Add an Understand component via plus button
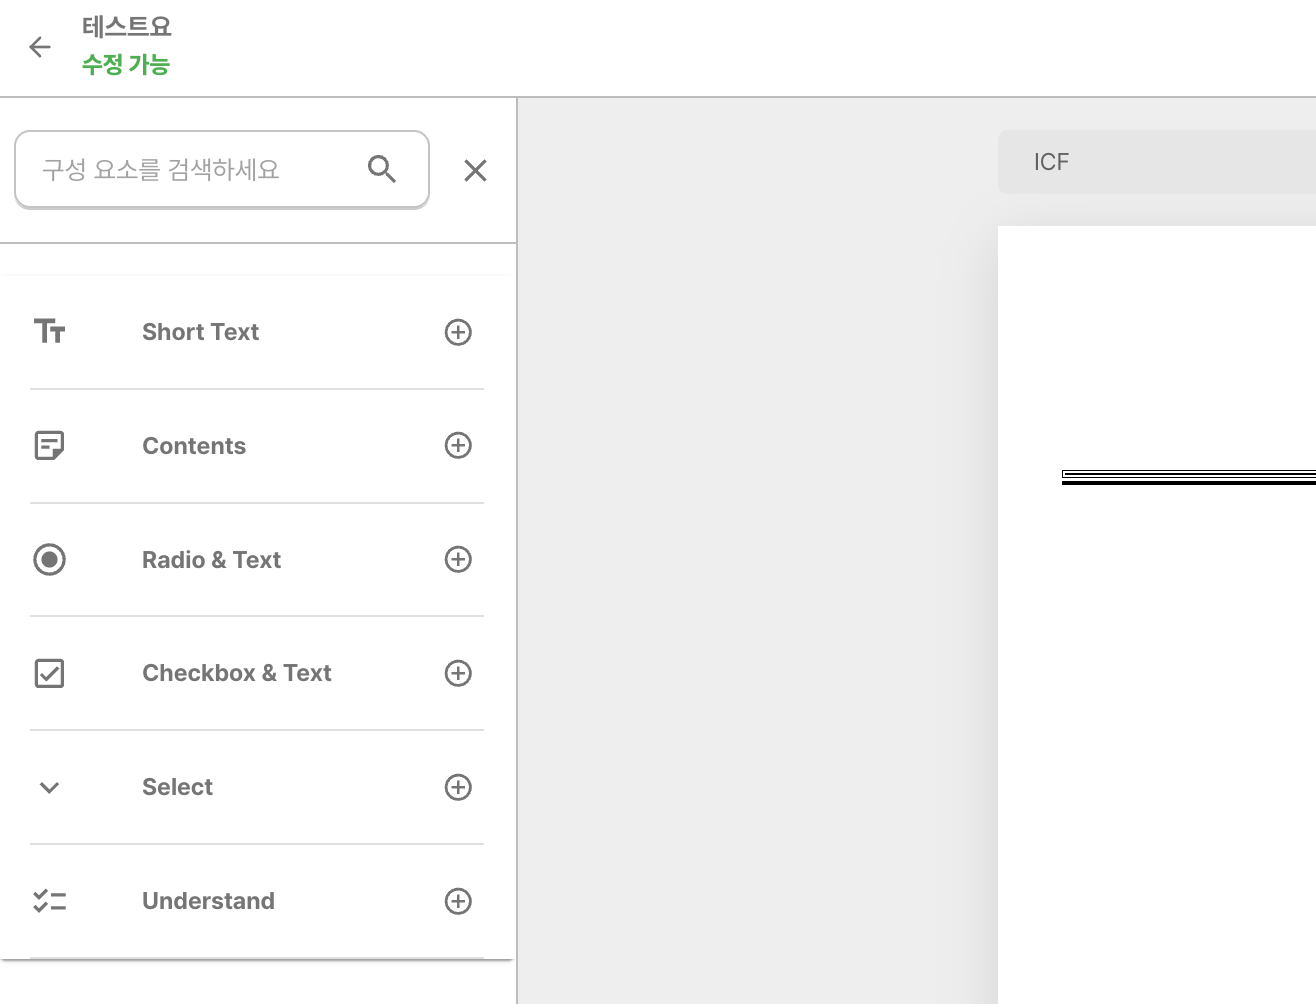1316x1004 pixels. click(458, 900)
